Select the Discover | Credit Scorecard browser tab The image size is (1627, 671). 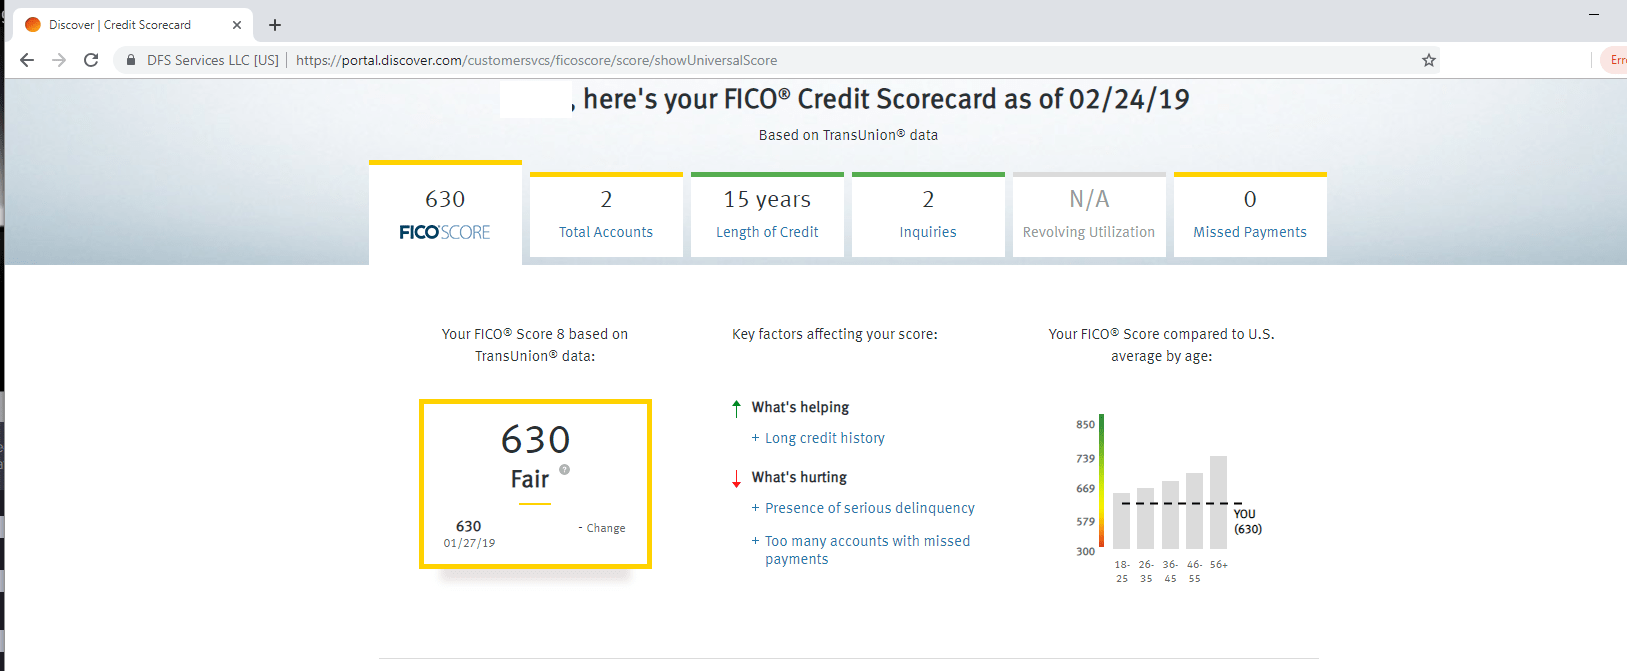pos(133,25)
